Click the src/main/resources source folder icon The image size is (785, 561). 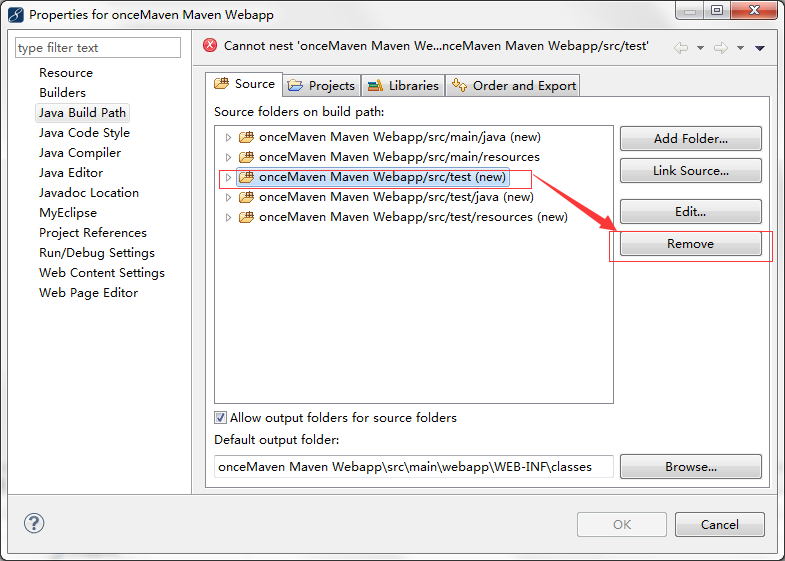pos(246,157)
